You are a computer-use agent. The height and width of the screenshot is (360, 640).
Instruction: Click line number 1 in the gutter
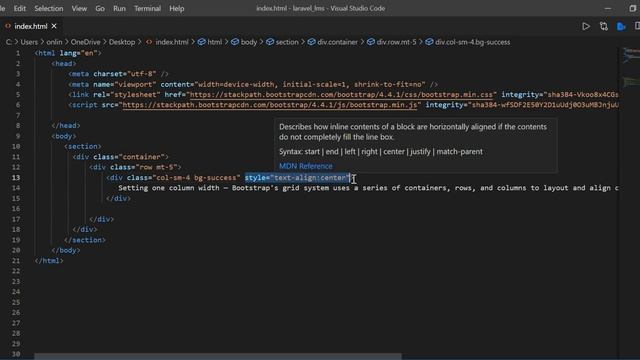pos(18,53)
